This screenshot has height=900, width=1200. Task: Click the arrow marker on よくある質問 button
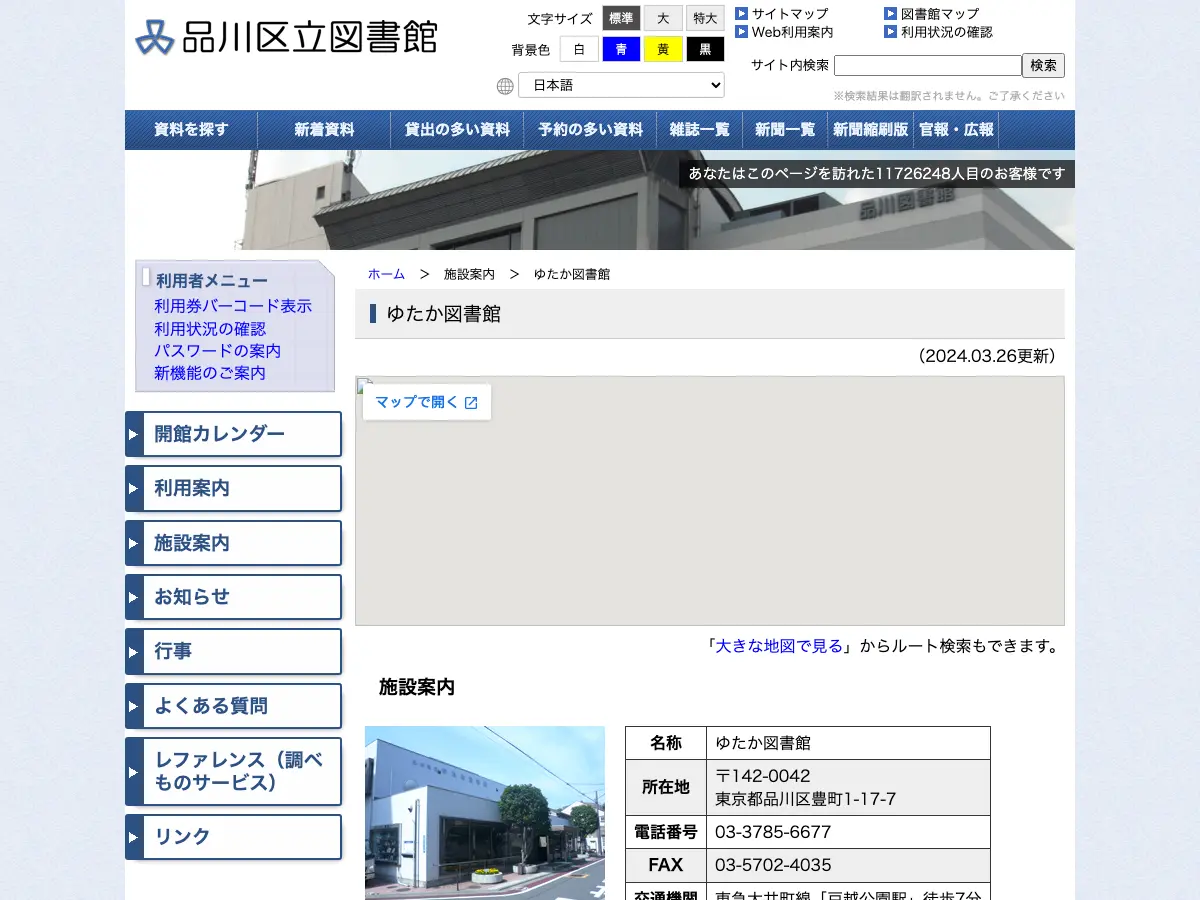tap(133, 706)
